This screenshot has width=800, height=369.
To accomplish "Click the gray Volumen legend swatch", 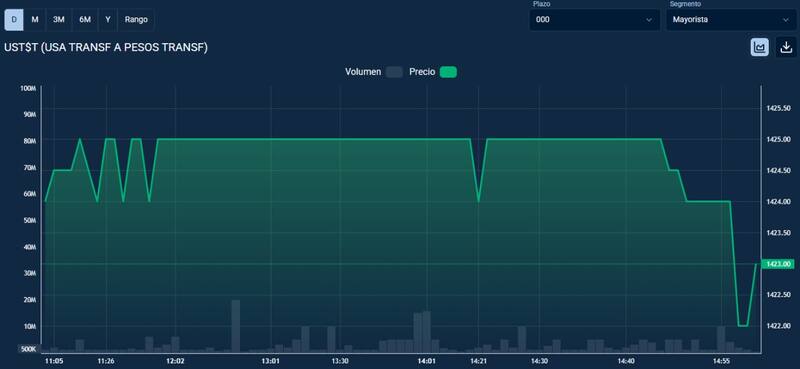I will [x=394, y=72].
